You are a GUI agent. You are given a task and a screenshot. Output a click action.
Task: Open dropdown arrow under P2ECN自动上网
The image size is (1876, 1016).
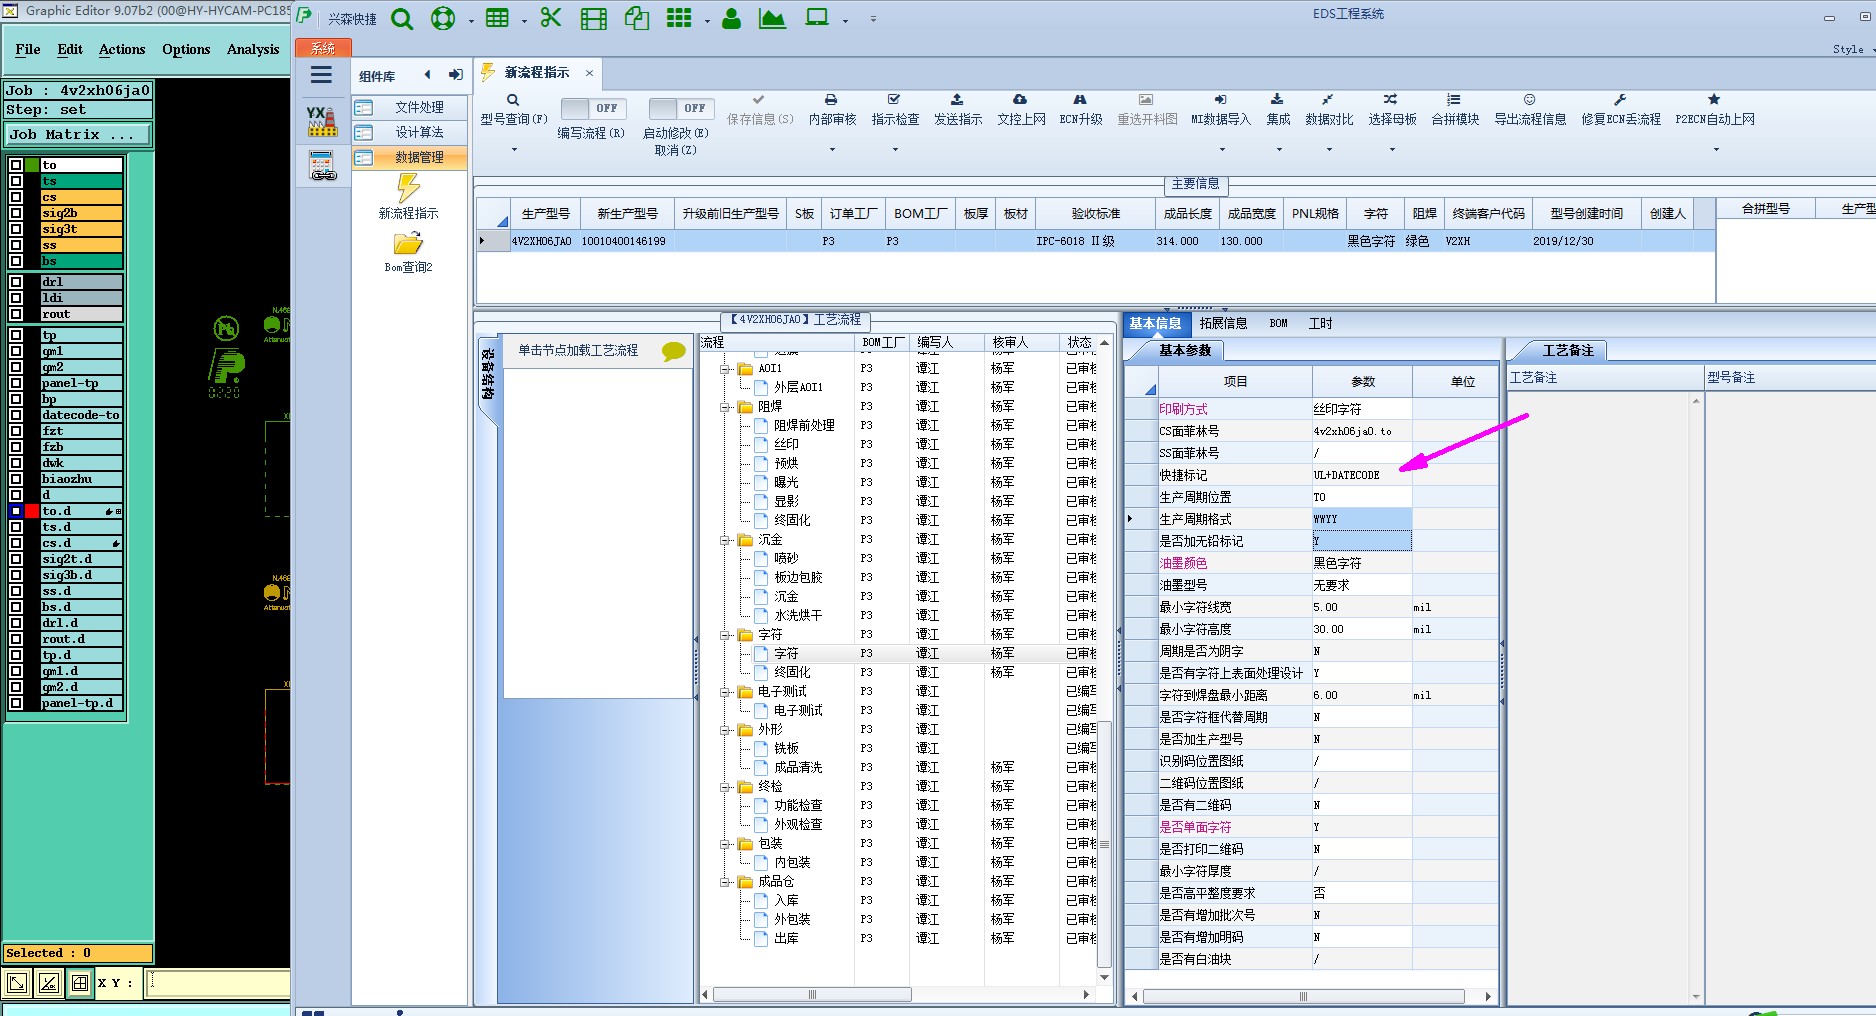point(1716,150)
